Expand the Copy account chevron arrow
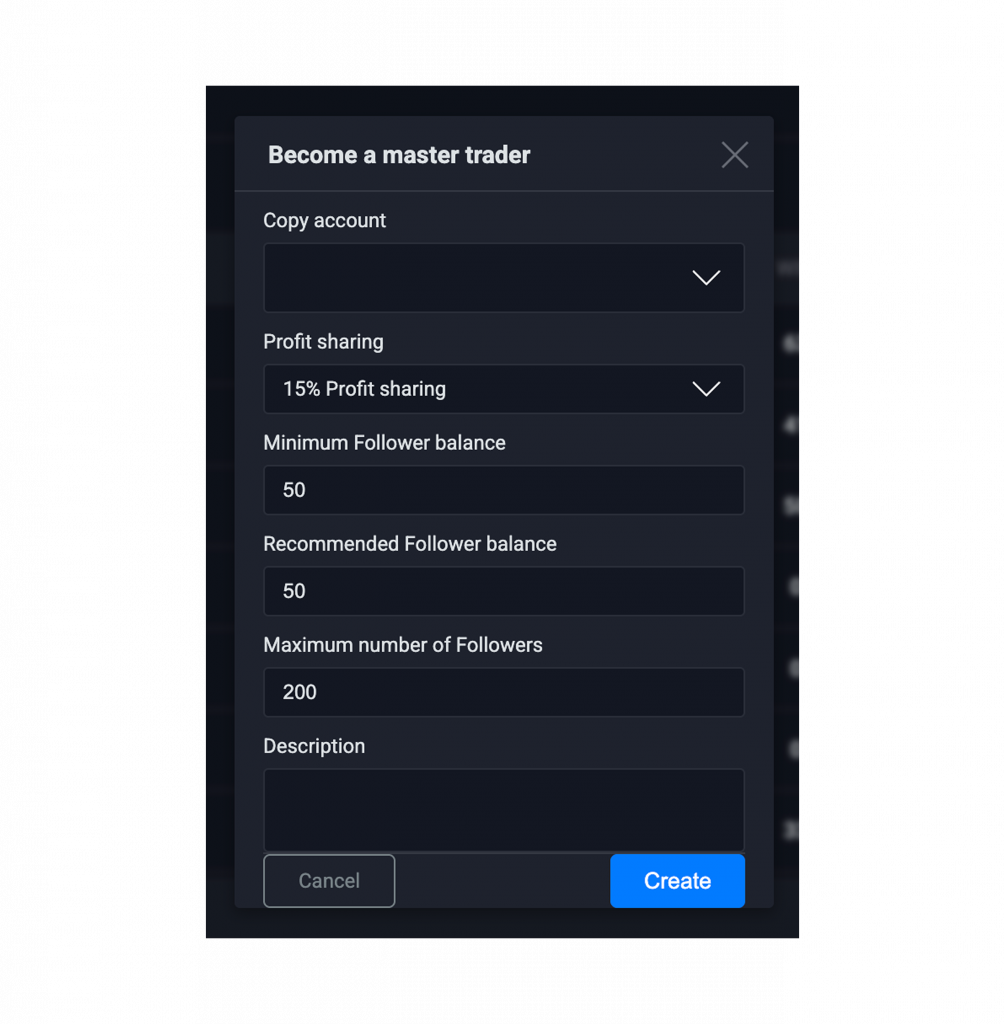The image size is (1005, 1024). [706, 278]
